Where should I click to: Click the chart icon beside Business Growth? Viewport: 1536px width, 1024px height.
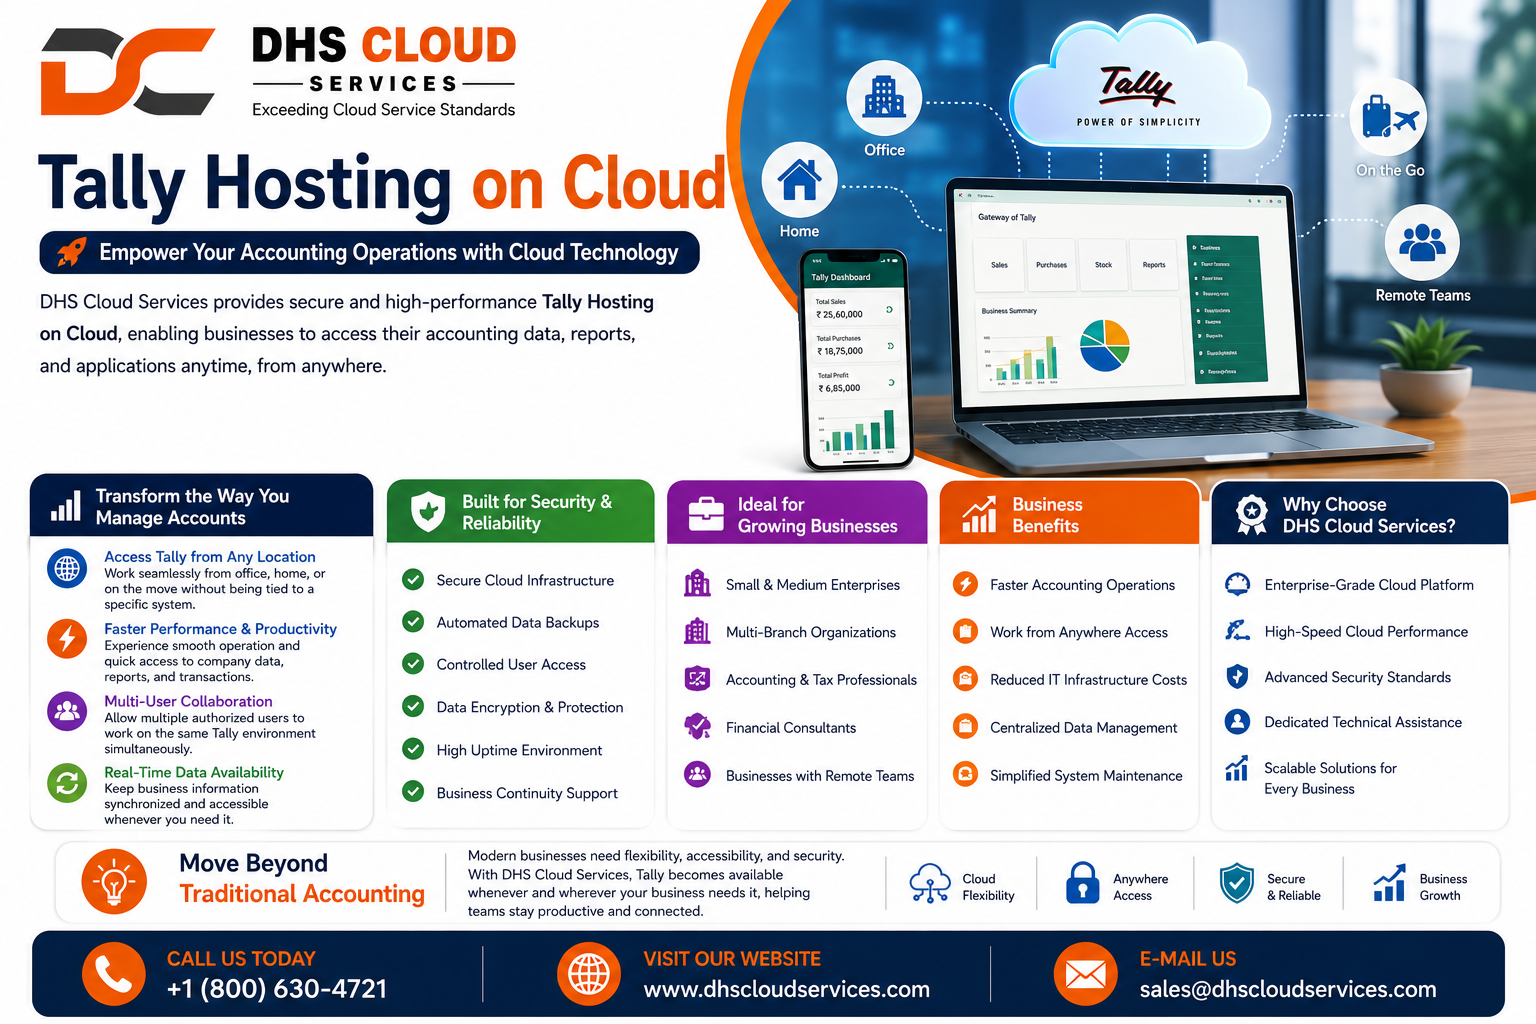1389,883
